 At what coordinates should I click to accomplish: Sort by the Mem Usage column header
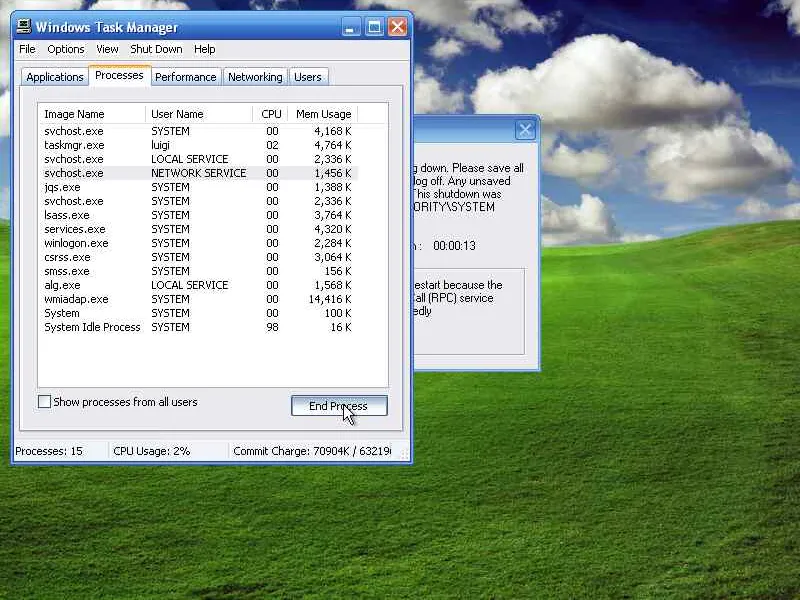[323, 114]
